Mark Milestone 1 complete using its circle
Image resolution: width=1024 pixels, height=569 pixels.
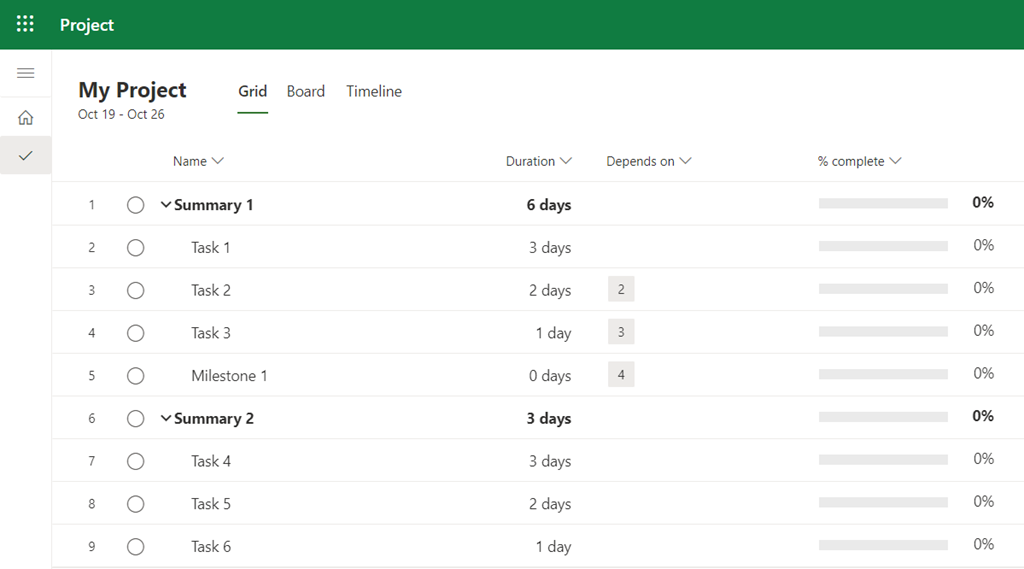pyautogui.click(x=136, y=376)
